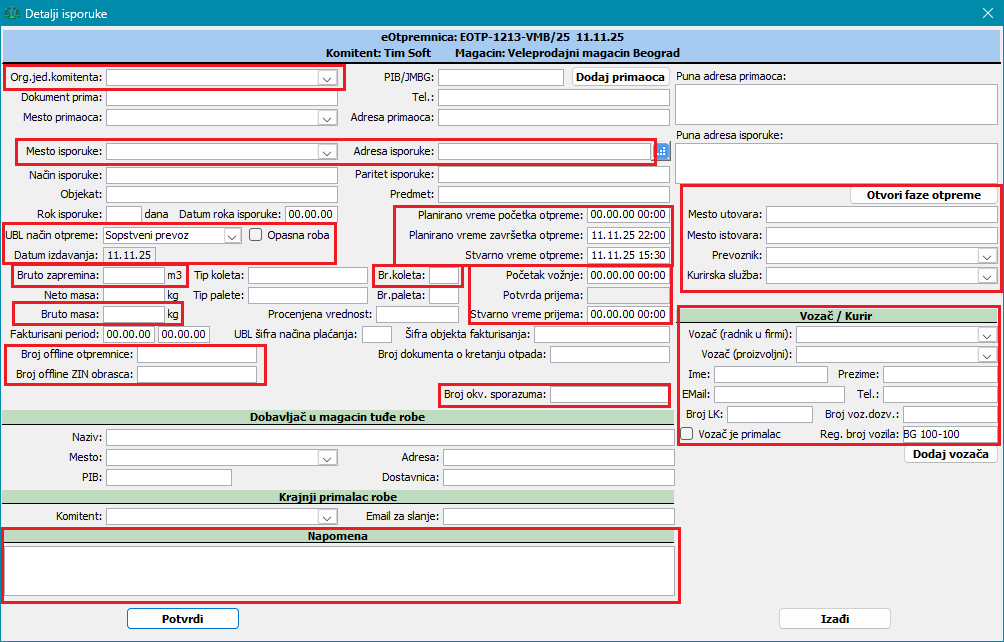Check the Opasna roba checkbox
1004x642 pixels.
tap(256, 235)
